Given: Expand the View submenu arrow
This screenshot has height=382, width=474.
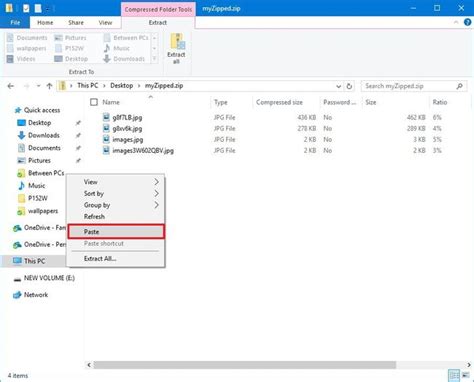Looking at the screenshot, I should (x=156, y=182).
